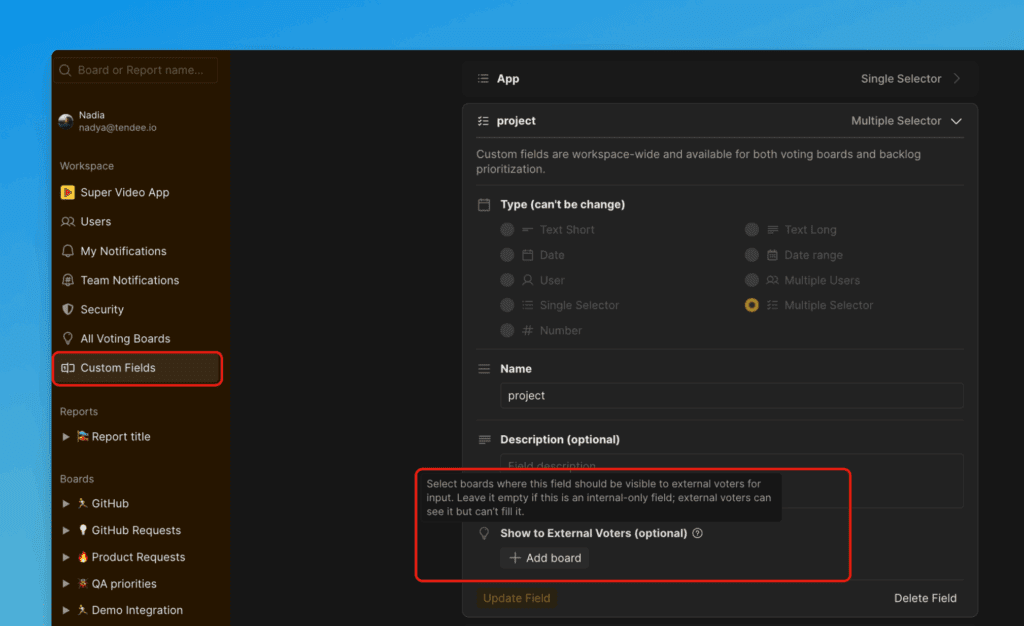The width and height of the screenshot is (1024, 626).
Task: Select the Date range type option
Action: pyautogui.click(x=752, y=255)
